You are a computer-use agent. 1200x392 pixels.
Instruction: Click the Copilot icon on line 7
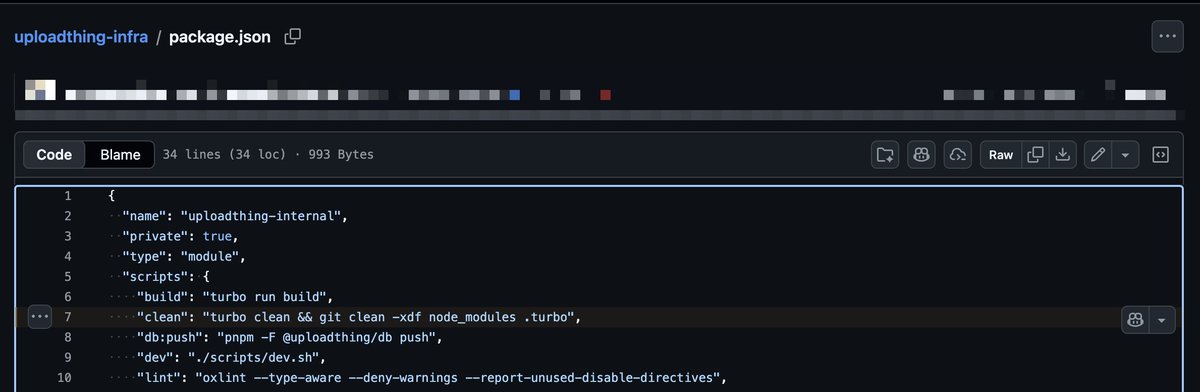click(1136, 319)
